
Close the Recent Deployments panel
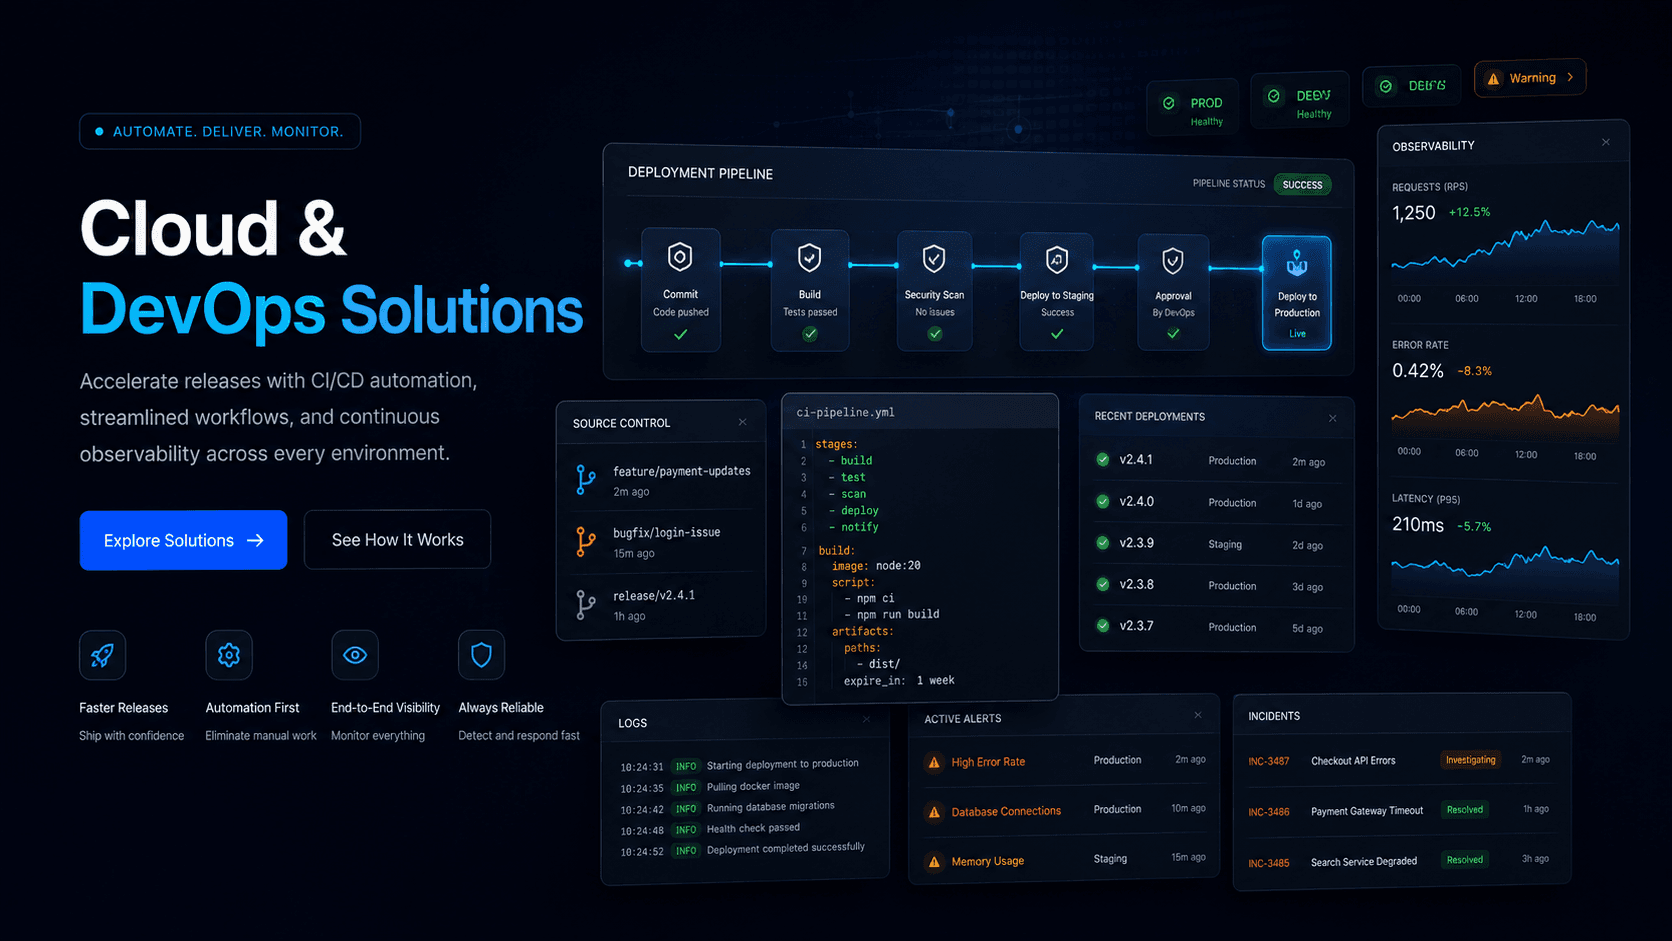pos(1332,418)
